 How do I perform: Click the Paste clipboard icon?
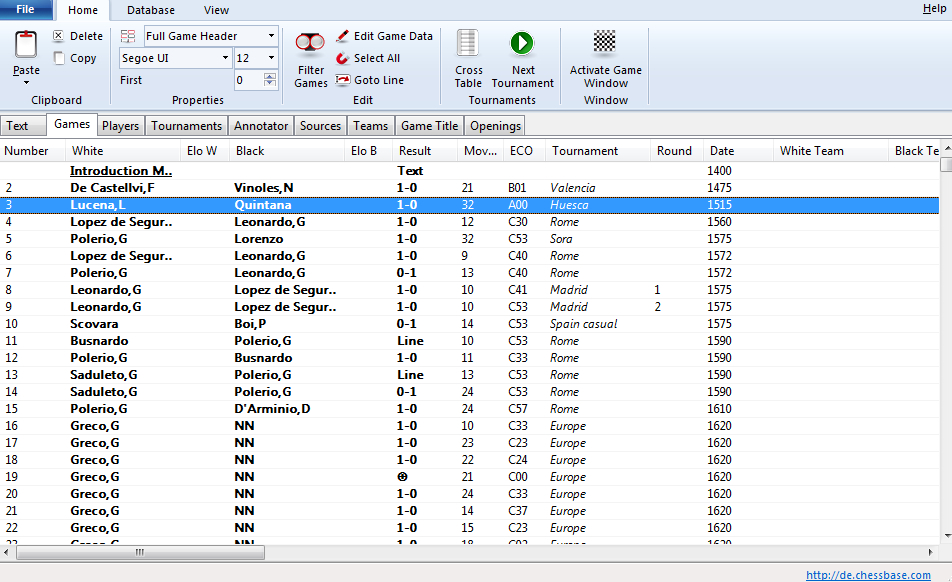click(x=26, y=45)
